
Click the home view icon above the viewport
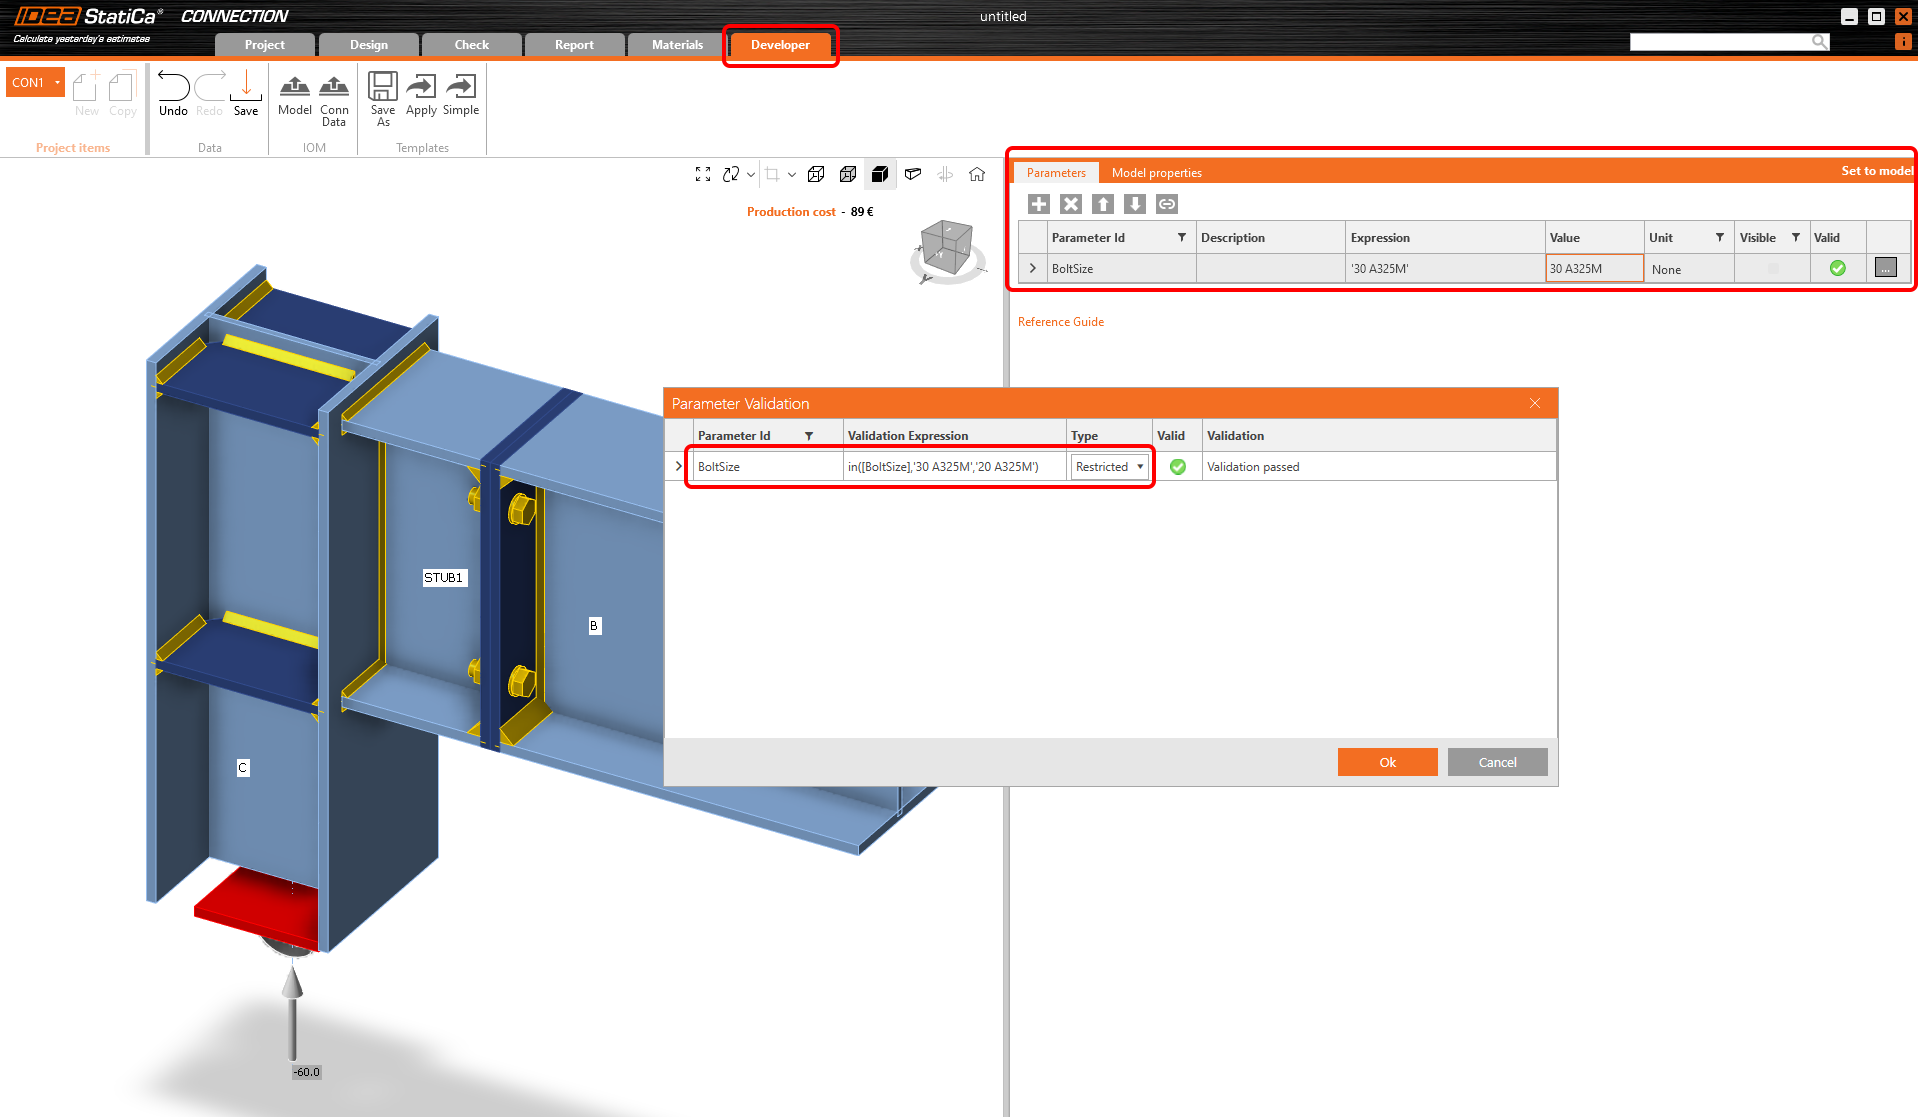coord(977,174)
